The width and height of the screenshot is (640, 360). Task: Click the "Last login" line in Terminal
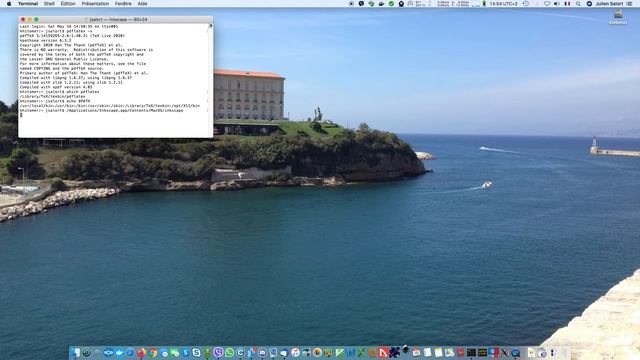69,26
